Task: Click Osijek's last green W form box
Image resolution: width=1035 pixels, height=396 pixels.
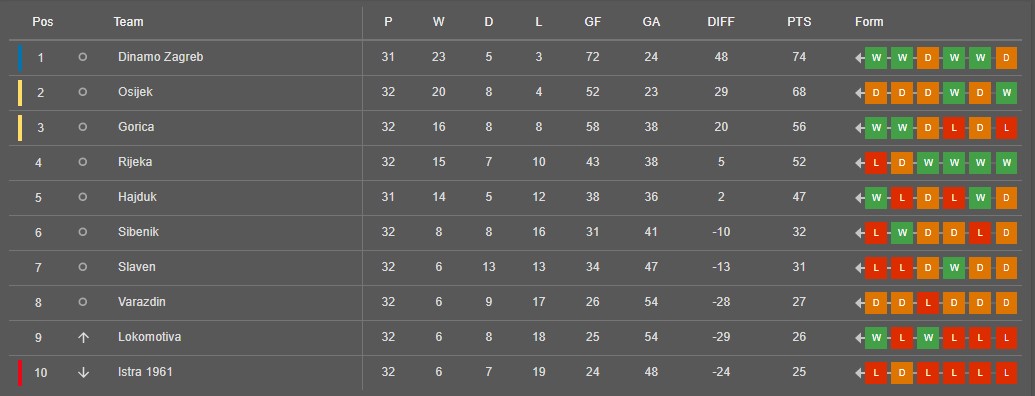Action: click(1006, 92)
